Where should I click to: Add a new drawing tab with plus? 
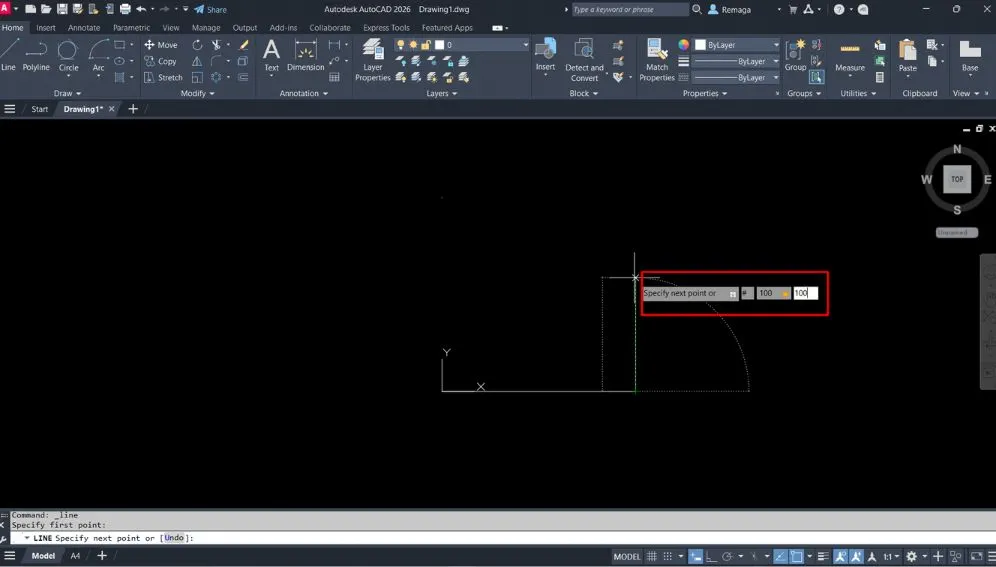tap(133, 109)
